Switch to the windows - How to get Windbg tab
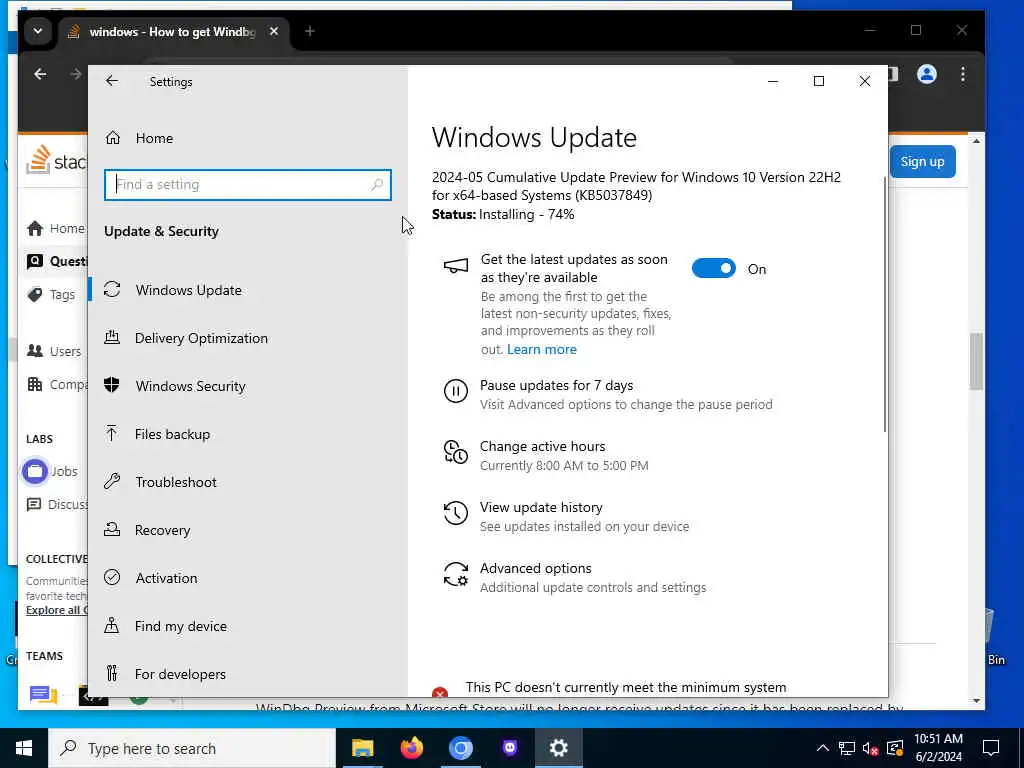Screen dimensions: 1024x768 point(172,31)
